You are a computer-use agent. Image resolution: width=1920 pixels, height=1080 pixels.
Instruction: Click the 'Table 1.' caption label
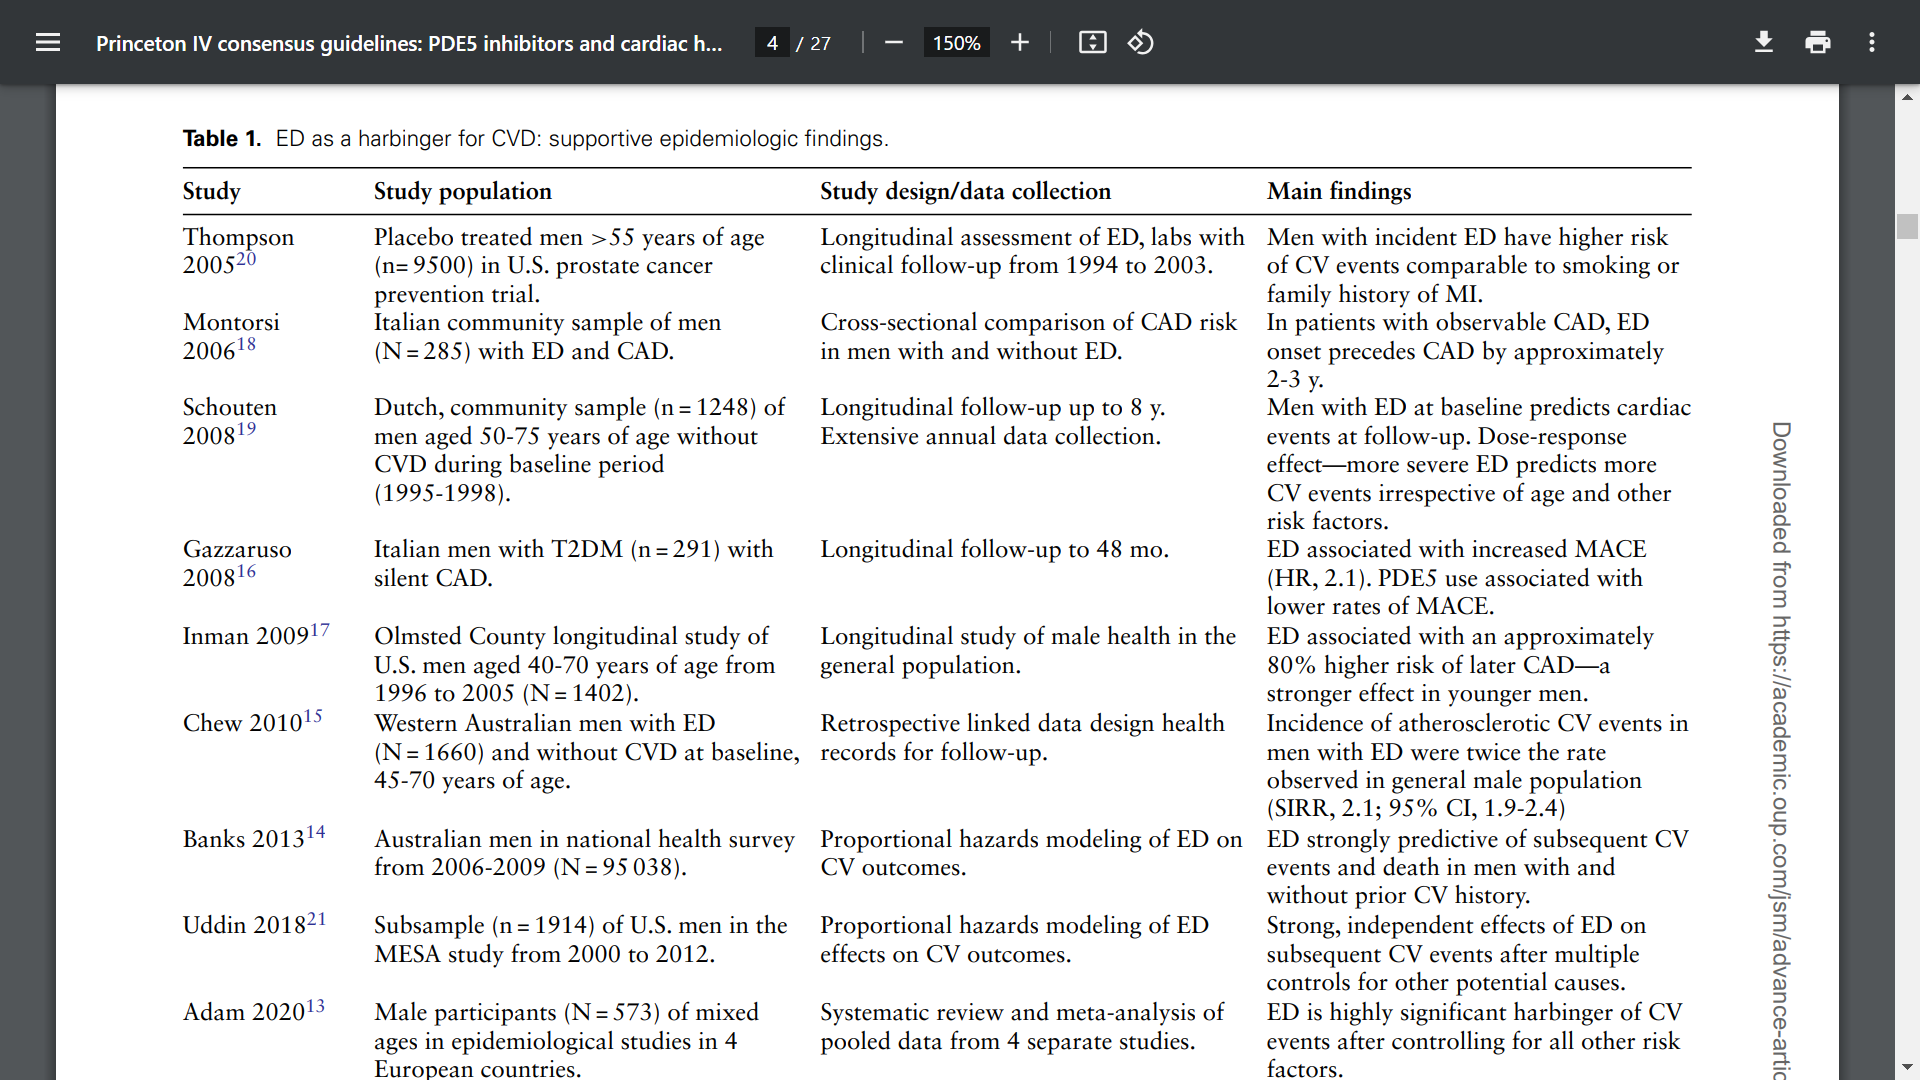point(222,139)
